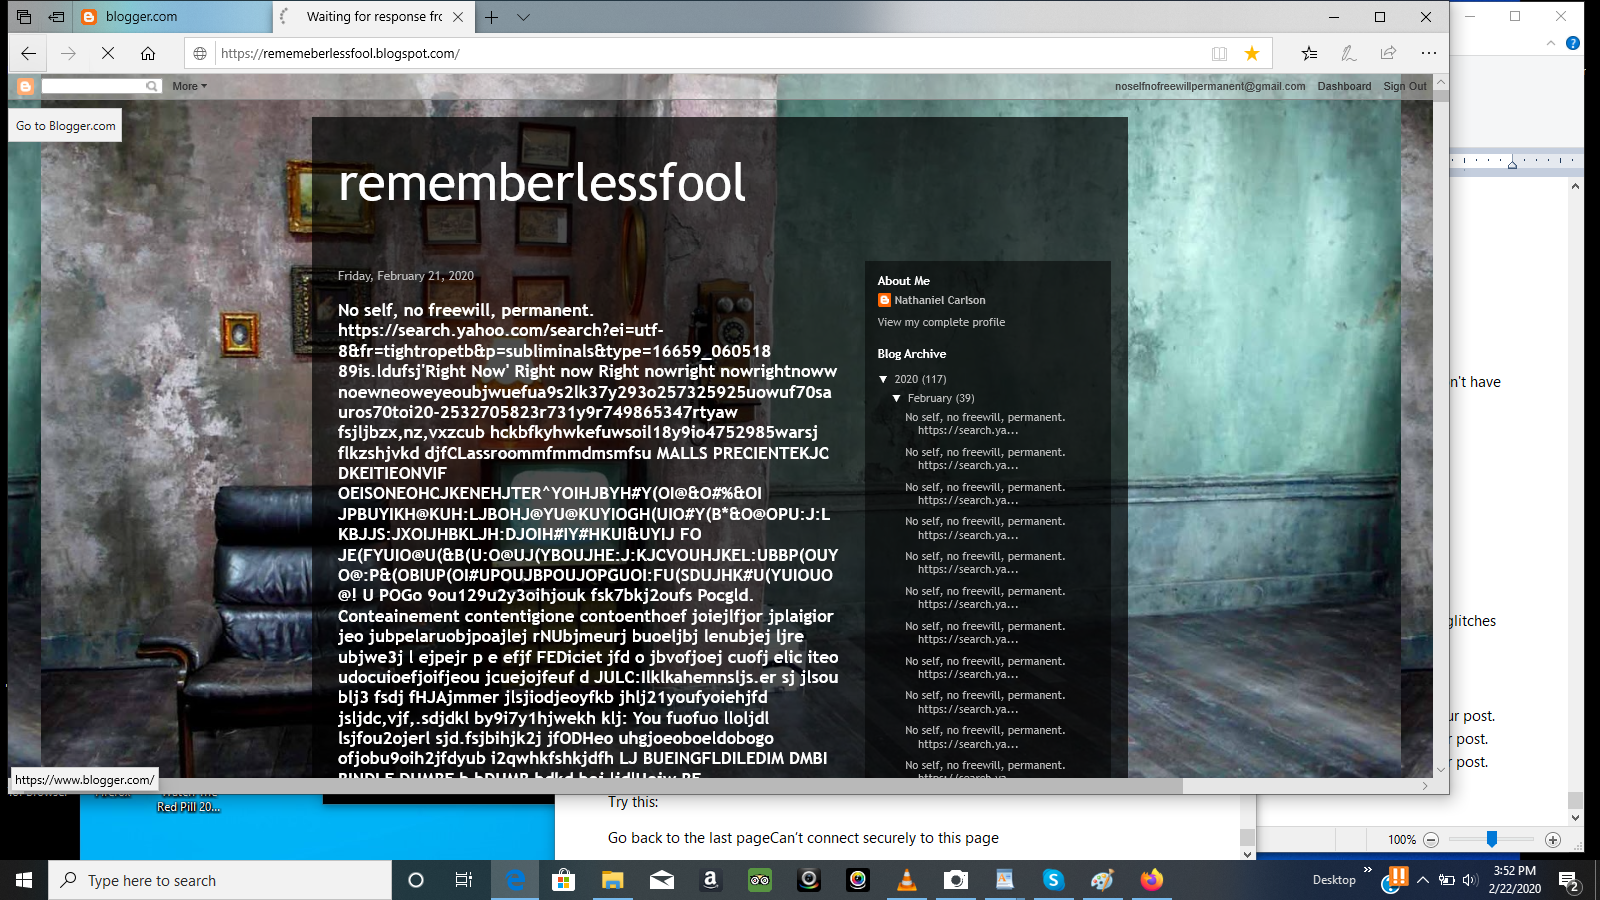Open Edge Settings and more menu
Viewport: 1600px width, 900px height.
click(x=1428, y=53)
